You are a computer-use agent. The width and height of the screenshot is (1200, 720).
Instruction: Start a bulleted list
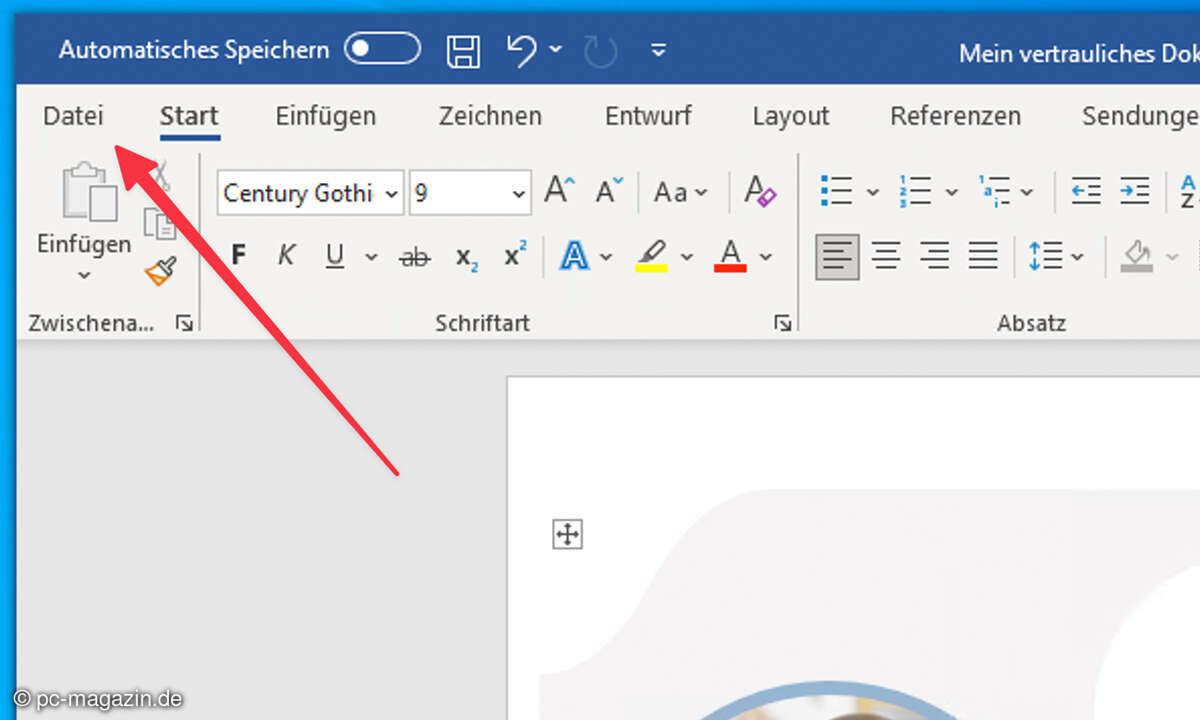pos(836,190)
